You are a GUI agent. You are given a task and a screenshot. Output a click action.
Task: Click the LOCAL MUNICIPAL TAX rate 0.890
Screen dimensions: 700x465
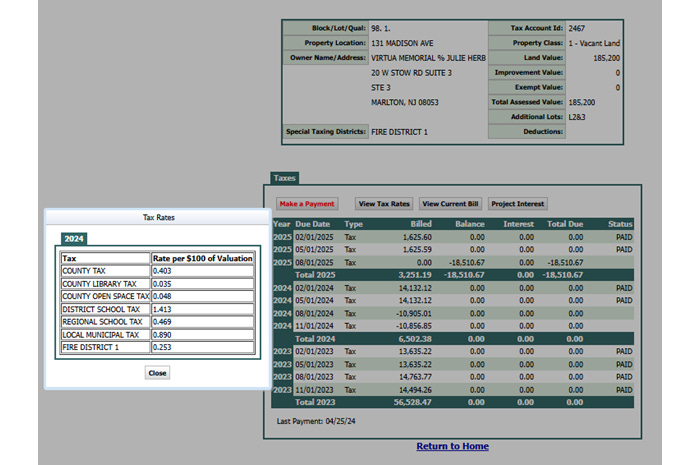pyautogui.click(x=203, y=335)
